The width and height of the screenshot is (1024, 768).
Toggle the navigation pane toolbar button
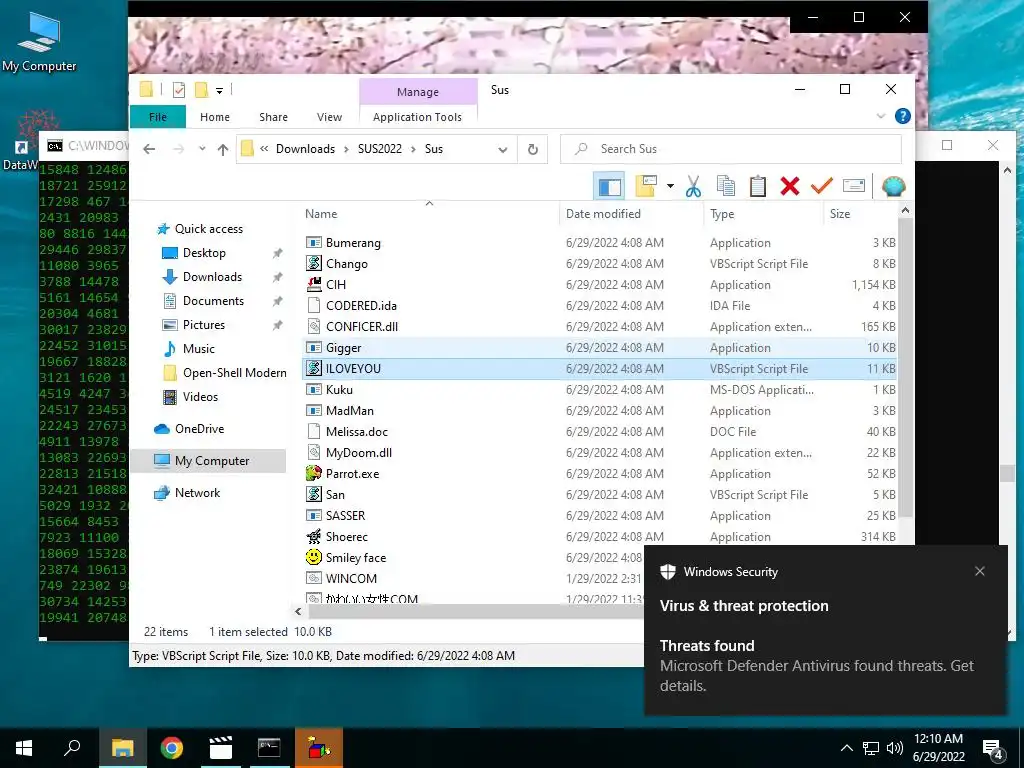click(609, 187)
